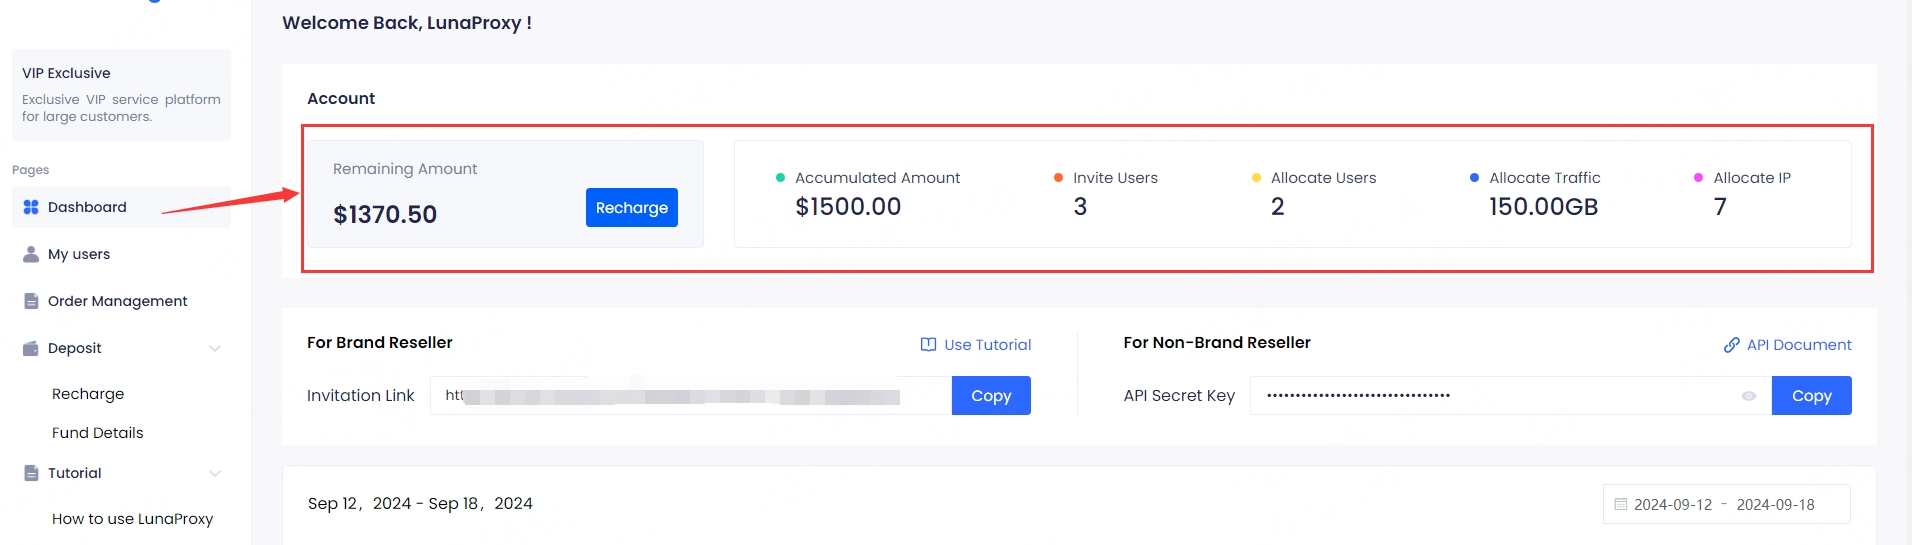Click the Tutorial file icon in sidebar
This screenshot has width=1912, height=545.
tap(31, 473)
